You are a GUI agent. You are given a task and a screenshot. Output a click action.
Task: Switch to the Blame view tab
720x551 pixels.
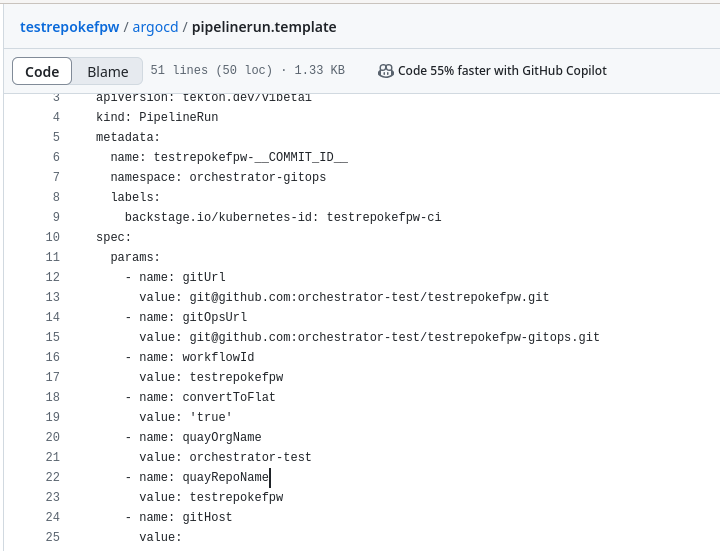coord(108,71)
